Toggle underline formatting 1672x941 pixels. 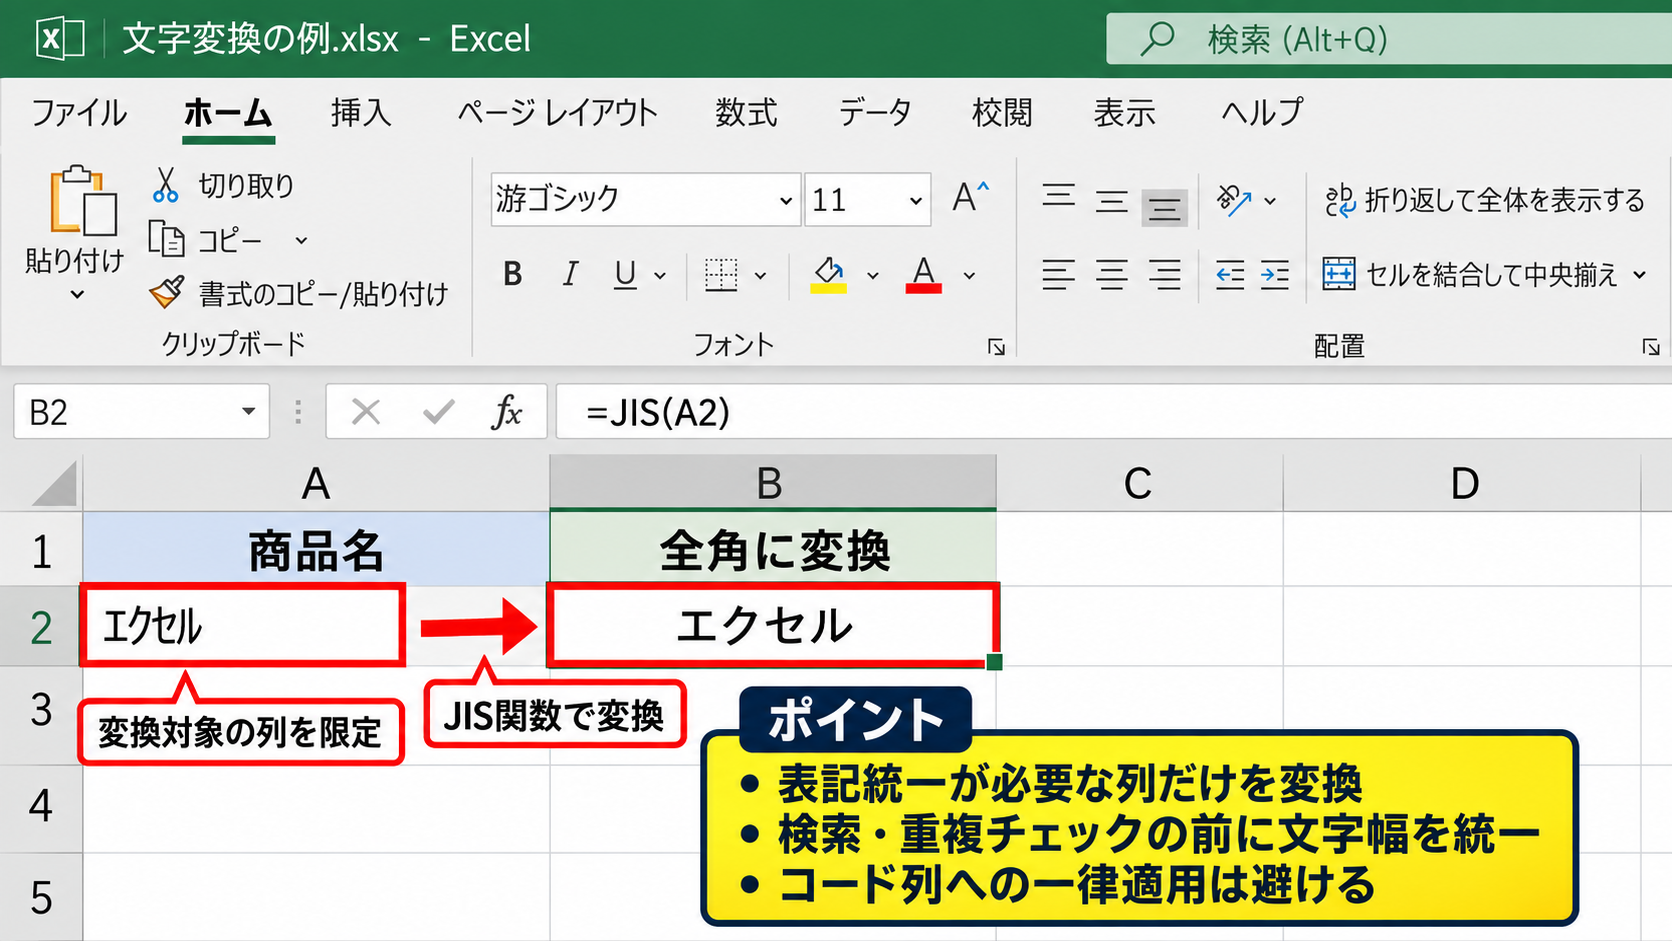point(626,274)
